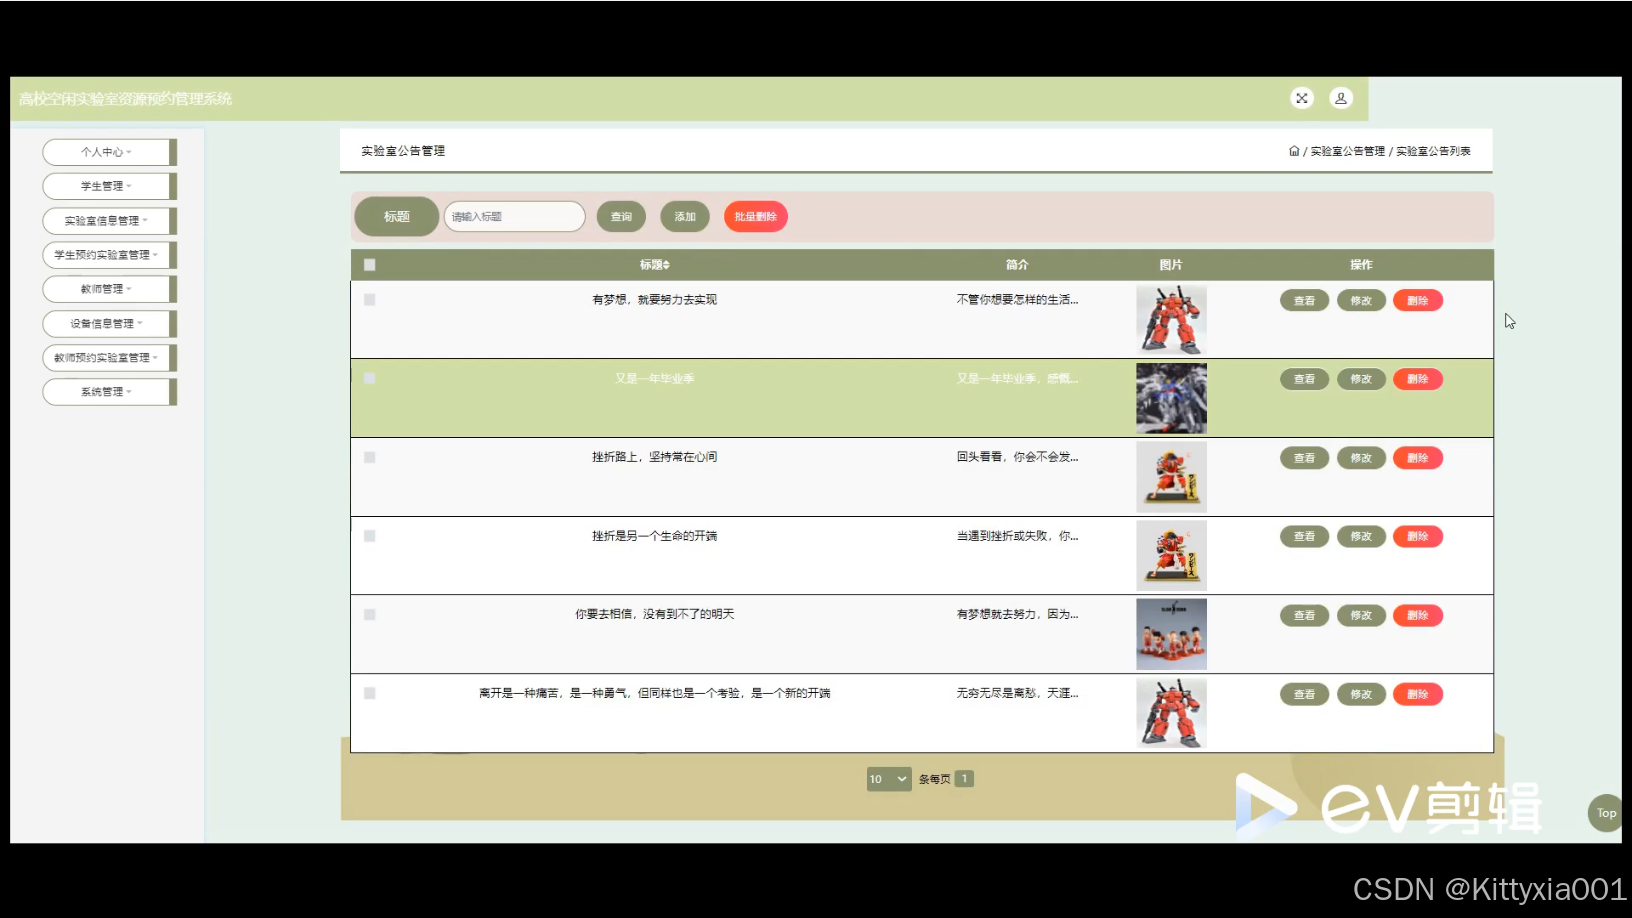
Task: Open 实验室信息管理 in the sidebar
Action: click(106, 221)
